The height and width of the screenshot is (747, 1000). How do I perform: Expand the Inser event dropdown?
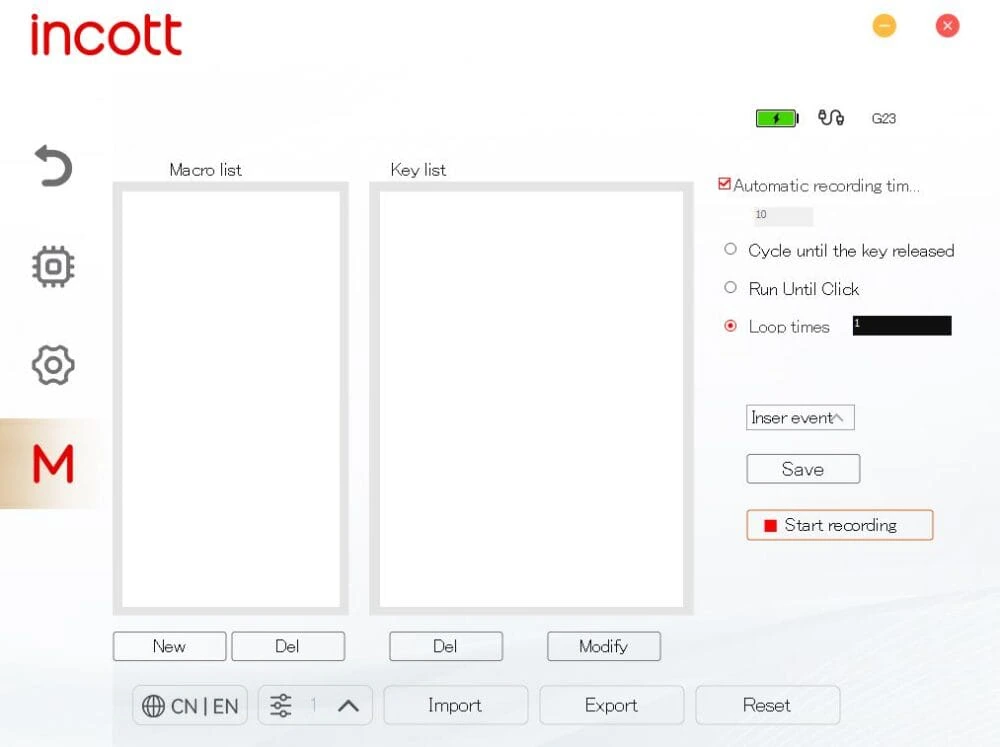click(x=800, y=418)
